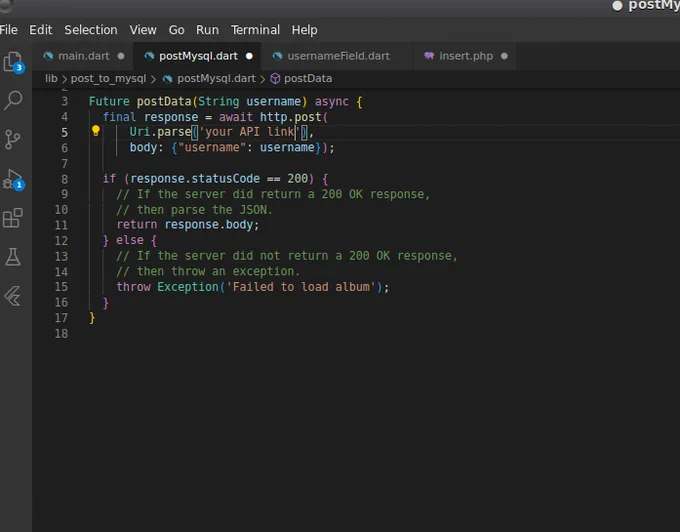Open the Extensions view icon

tap(13, 218)
